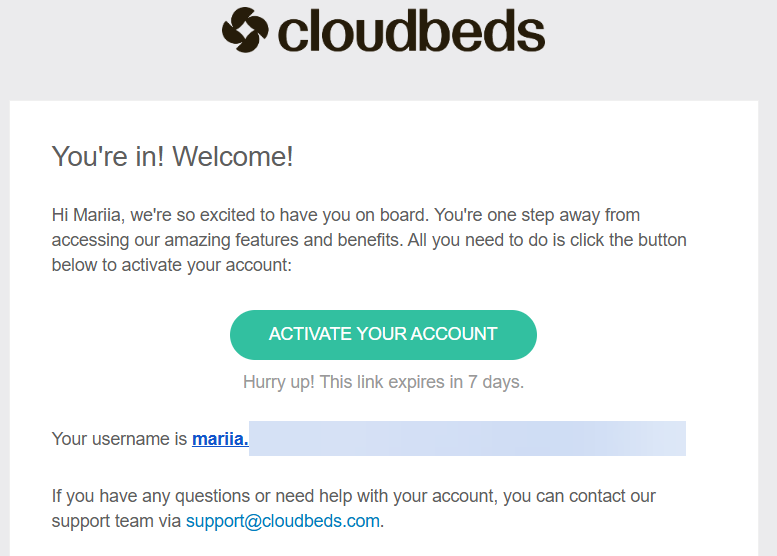Open the support@cloudbeds.com email link
Viewport: 777px width, 556px height.
pos(283,521)
